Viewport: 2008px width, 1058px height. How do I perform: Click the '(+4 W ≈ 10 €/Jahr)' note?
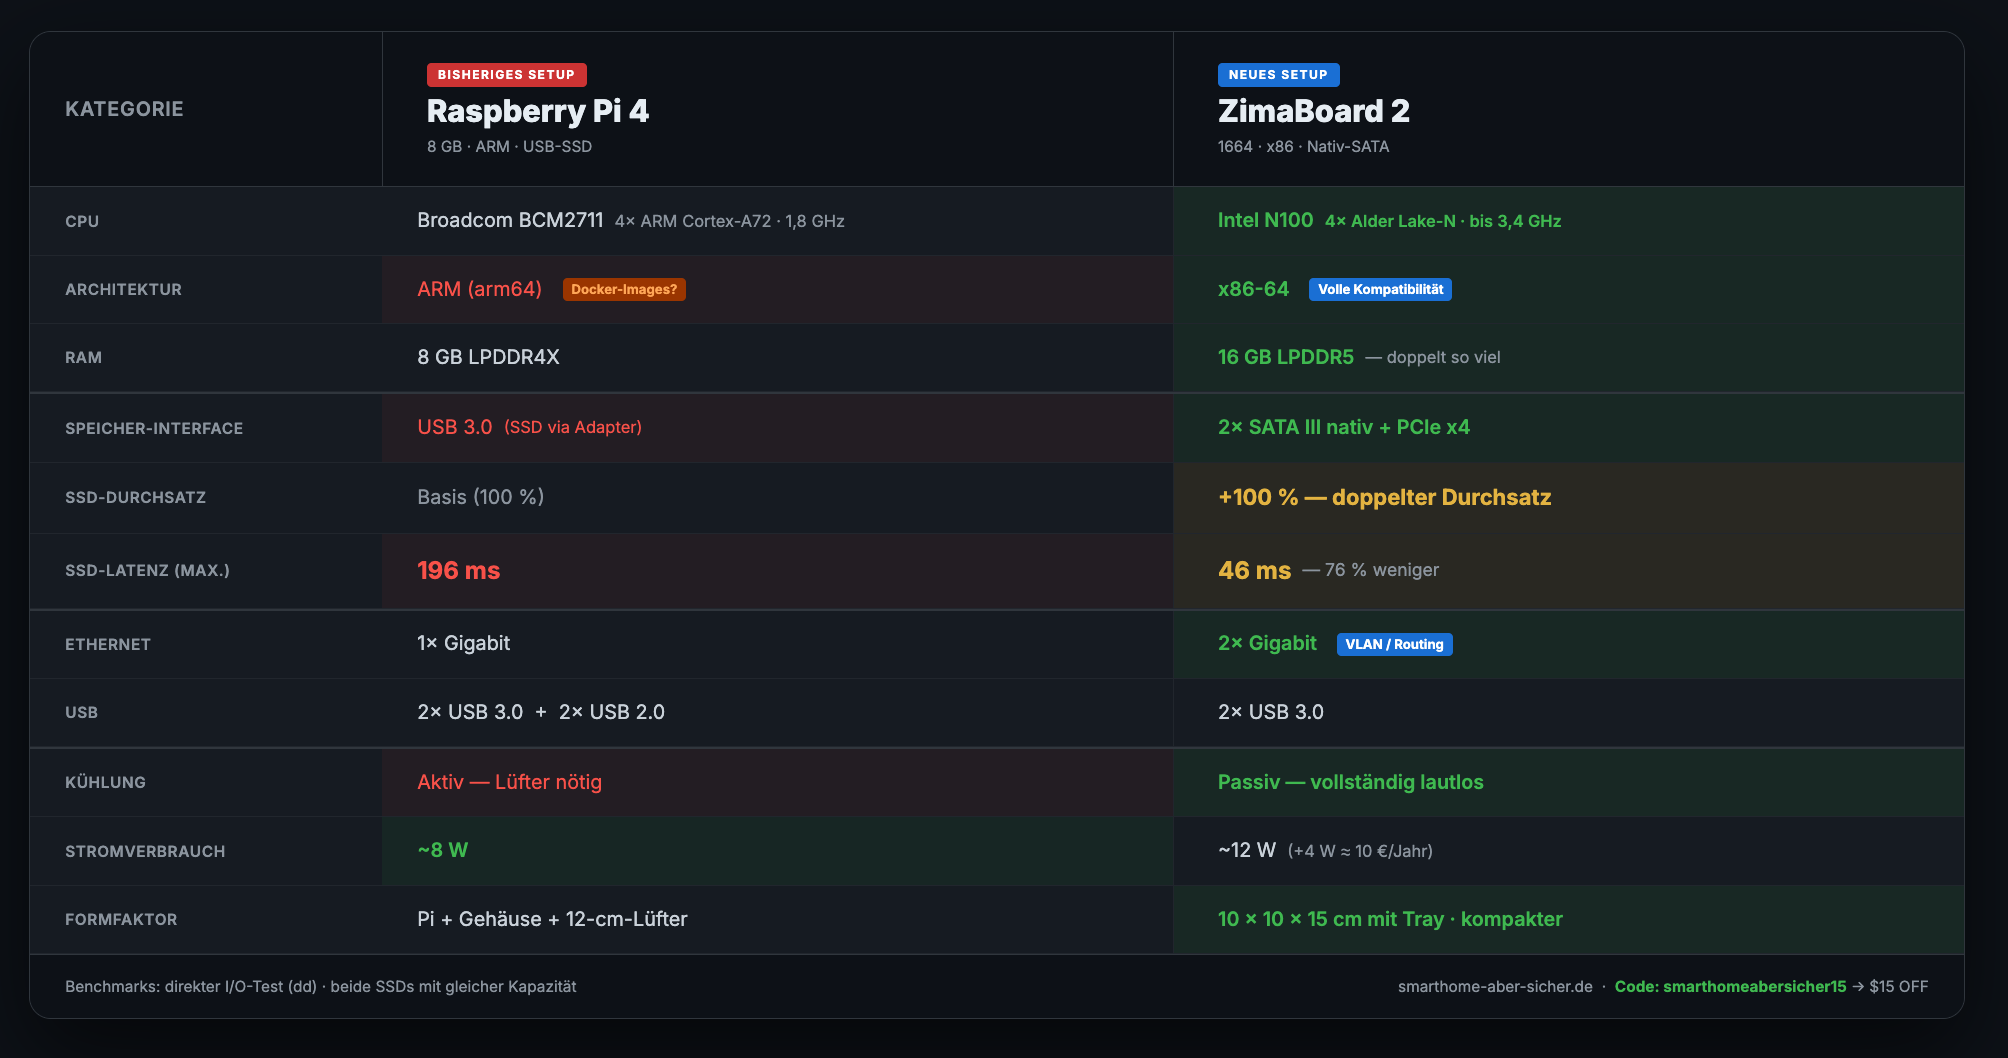point(1360,851)
